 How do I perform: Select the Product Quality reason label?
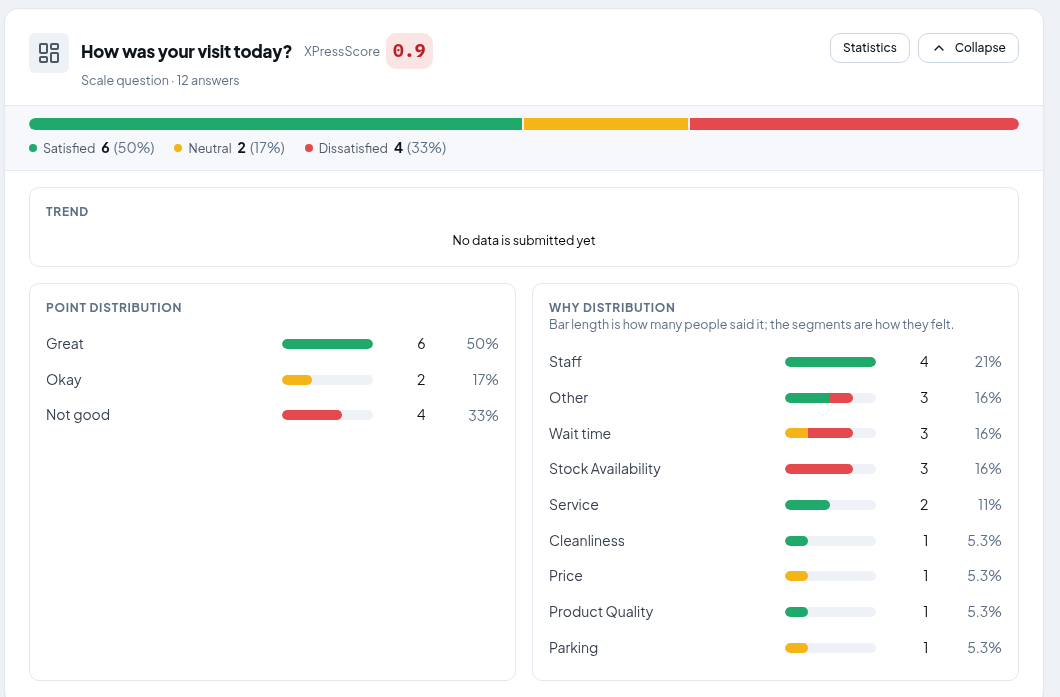[x=601, y=612]
